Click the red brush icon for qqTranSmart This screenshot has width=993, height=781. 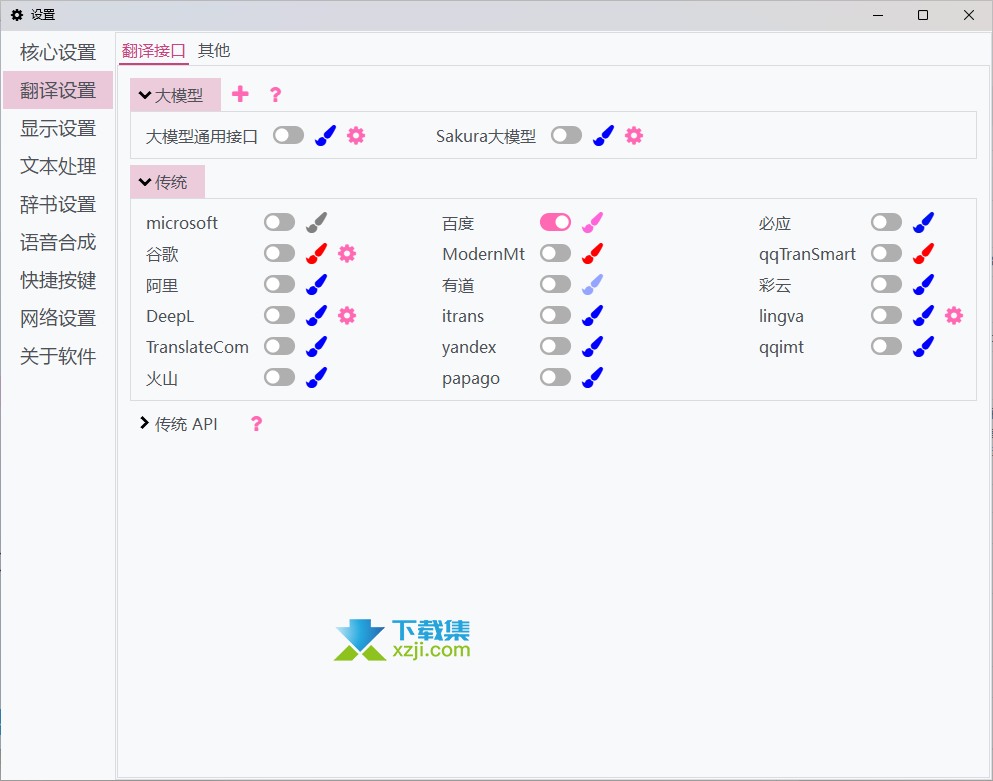(924, 253)
